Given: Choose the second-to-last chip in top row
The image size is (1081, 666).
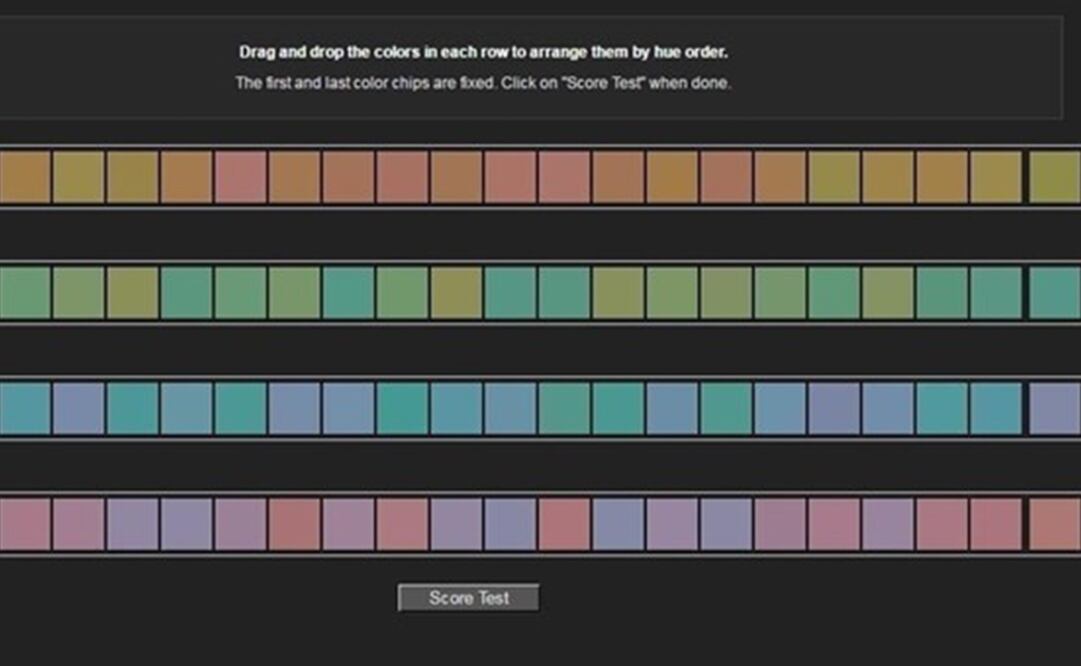Looking at the screenshot, I should pyautogui.click(x=996, y=177).
